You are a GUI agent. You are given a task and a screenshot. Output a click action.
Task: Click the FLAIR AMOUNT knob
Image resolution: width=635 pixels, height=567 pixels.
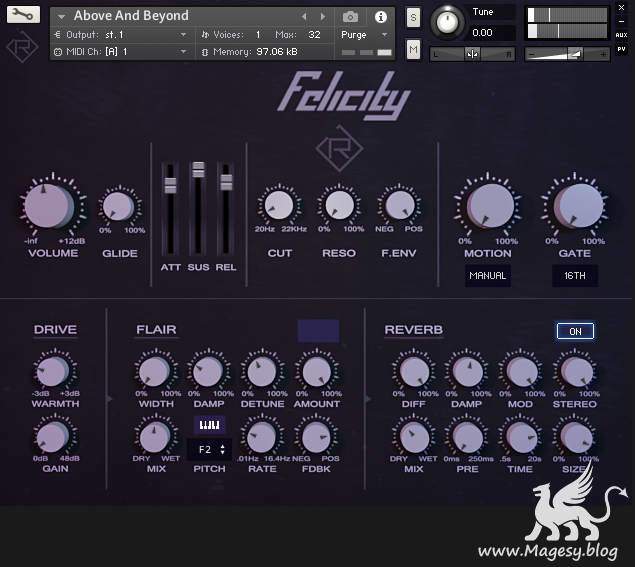point(316,372)
